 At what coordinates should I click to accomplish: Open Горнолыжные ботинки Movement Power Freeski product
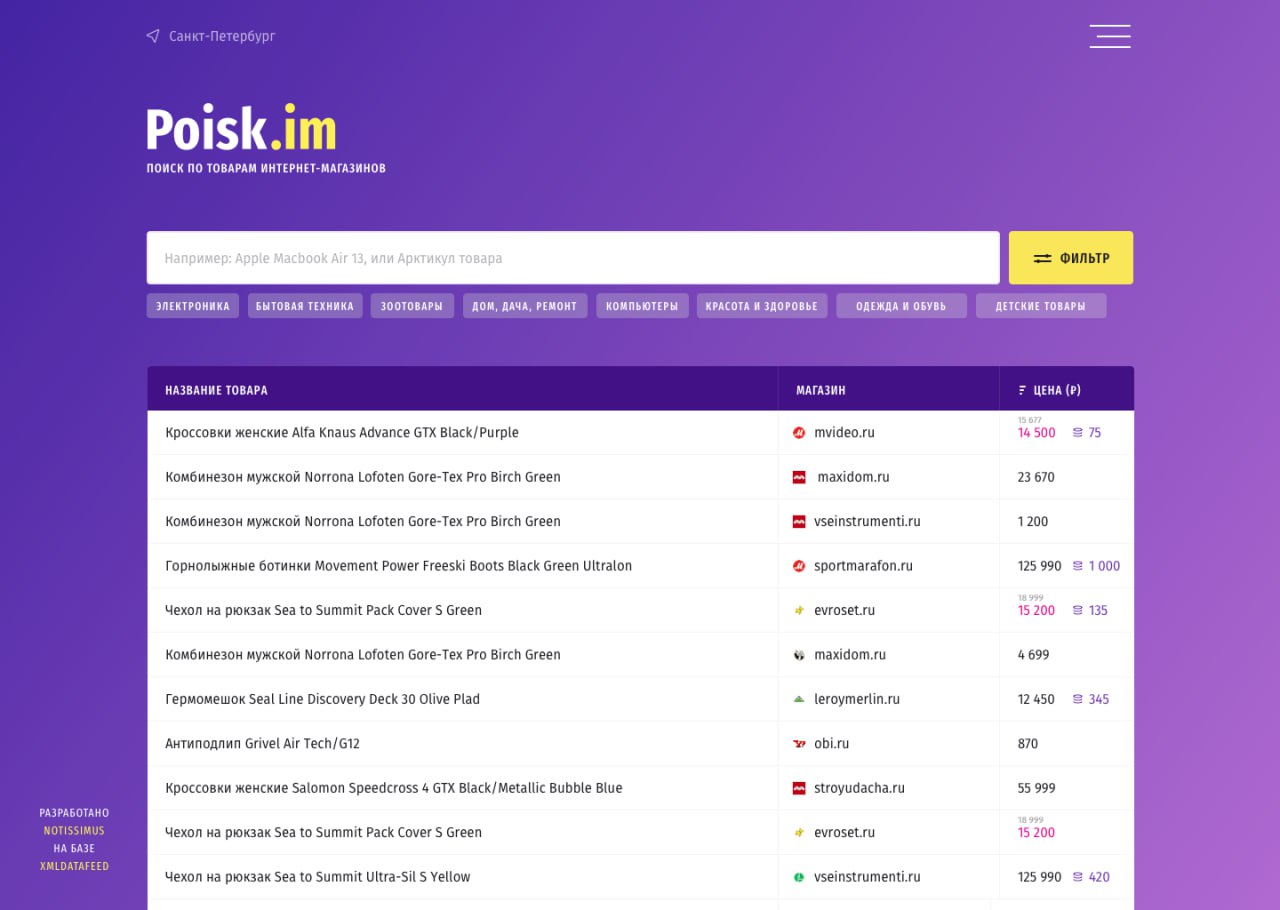(398, 566)
